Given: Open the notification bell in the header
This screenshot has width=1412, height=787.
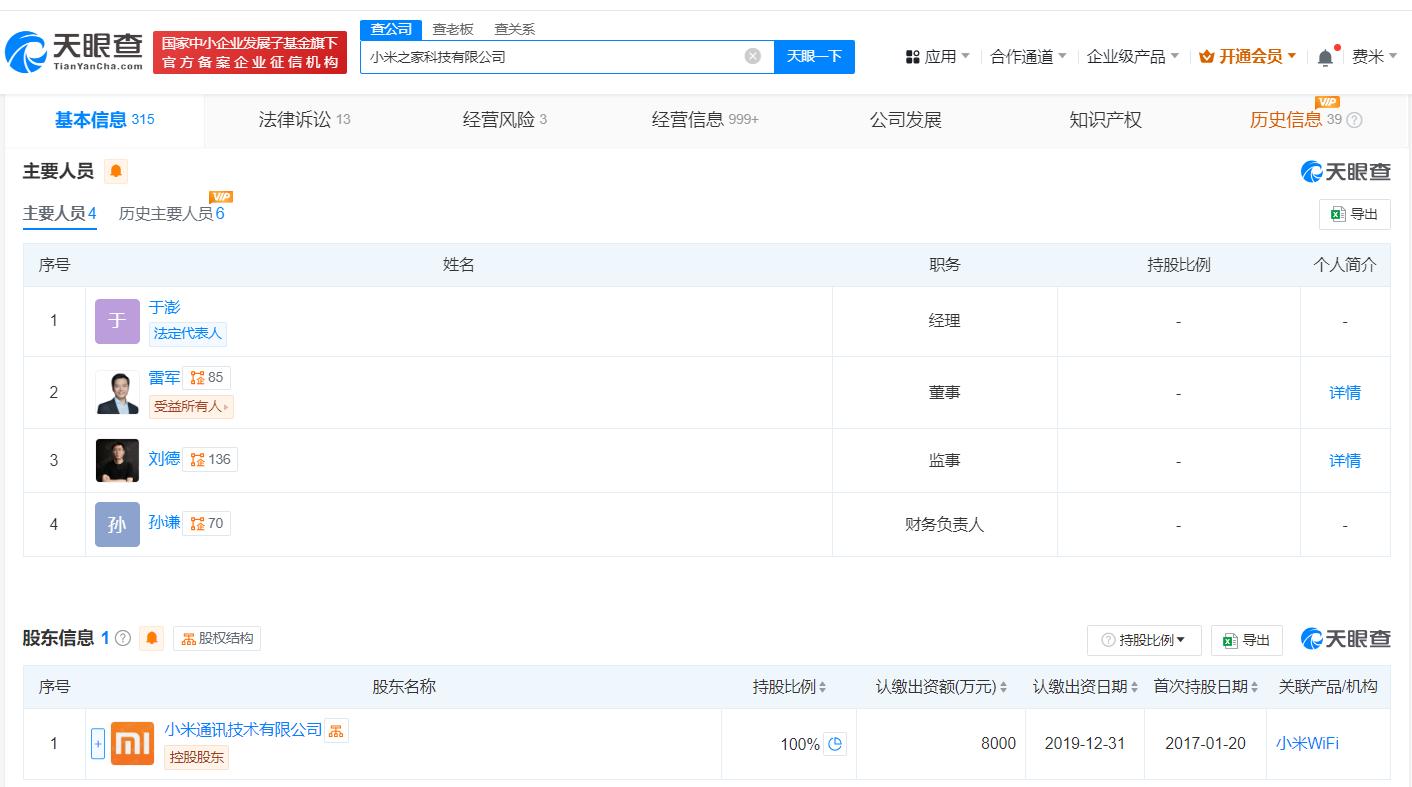Looking at the screenshot, I should (x=1325, y=57).
